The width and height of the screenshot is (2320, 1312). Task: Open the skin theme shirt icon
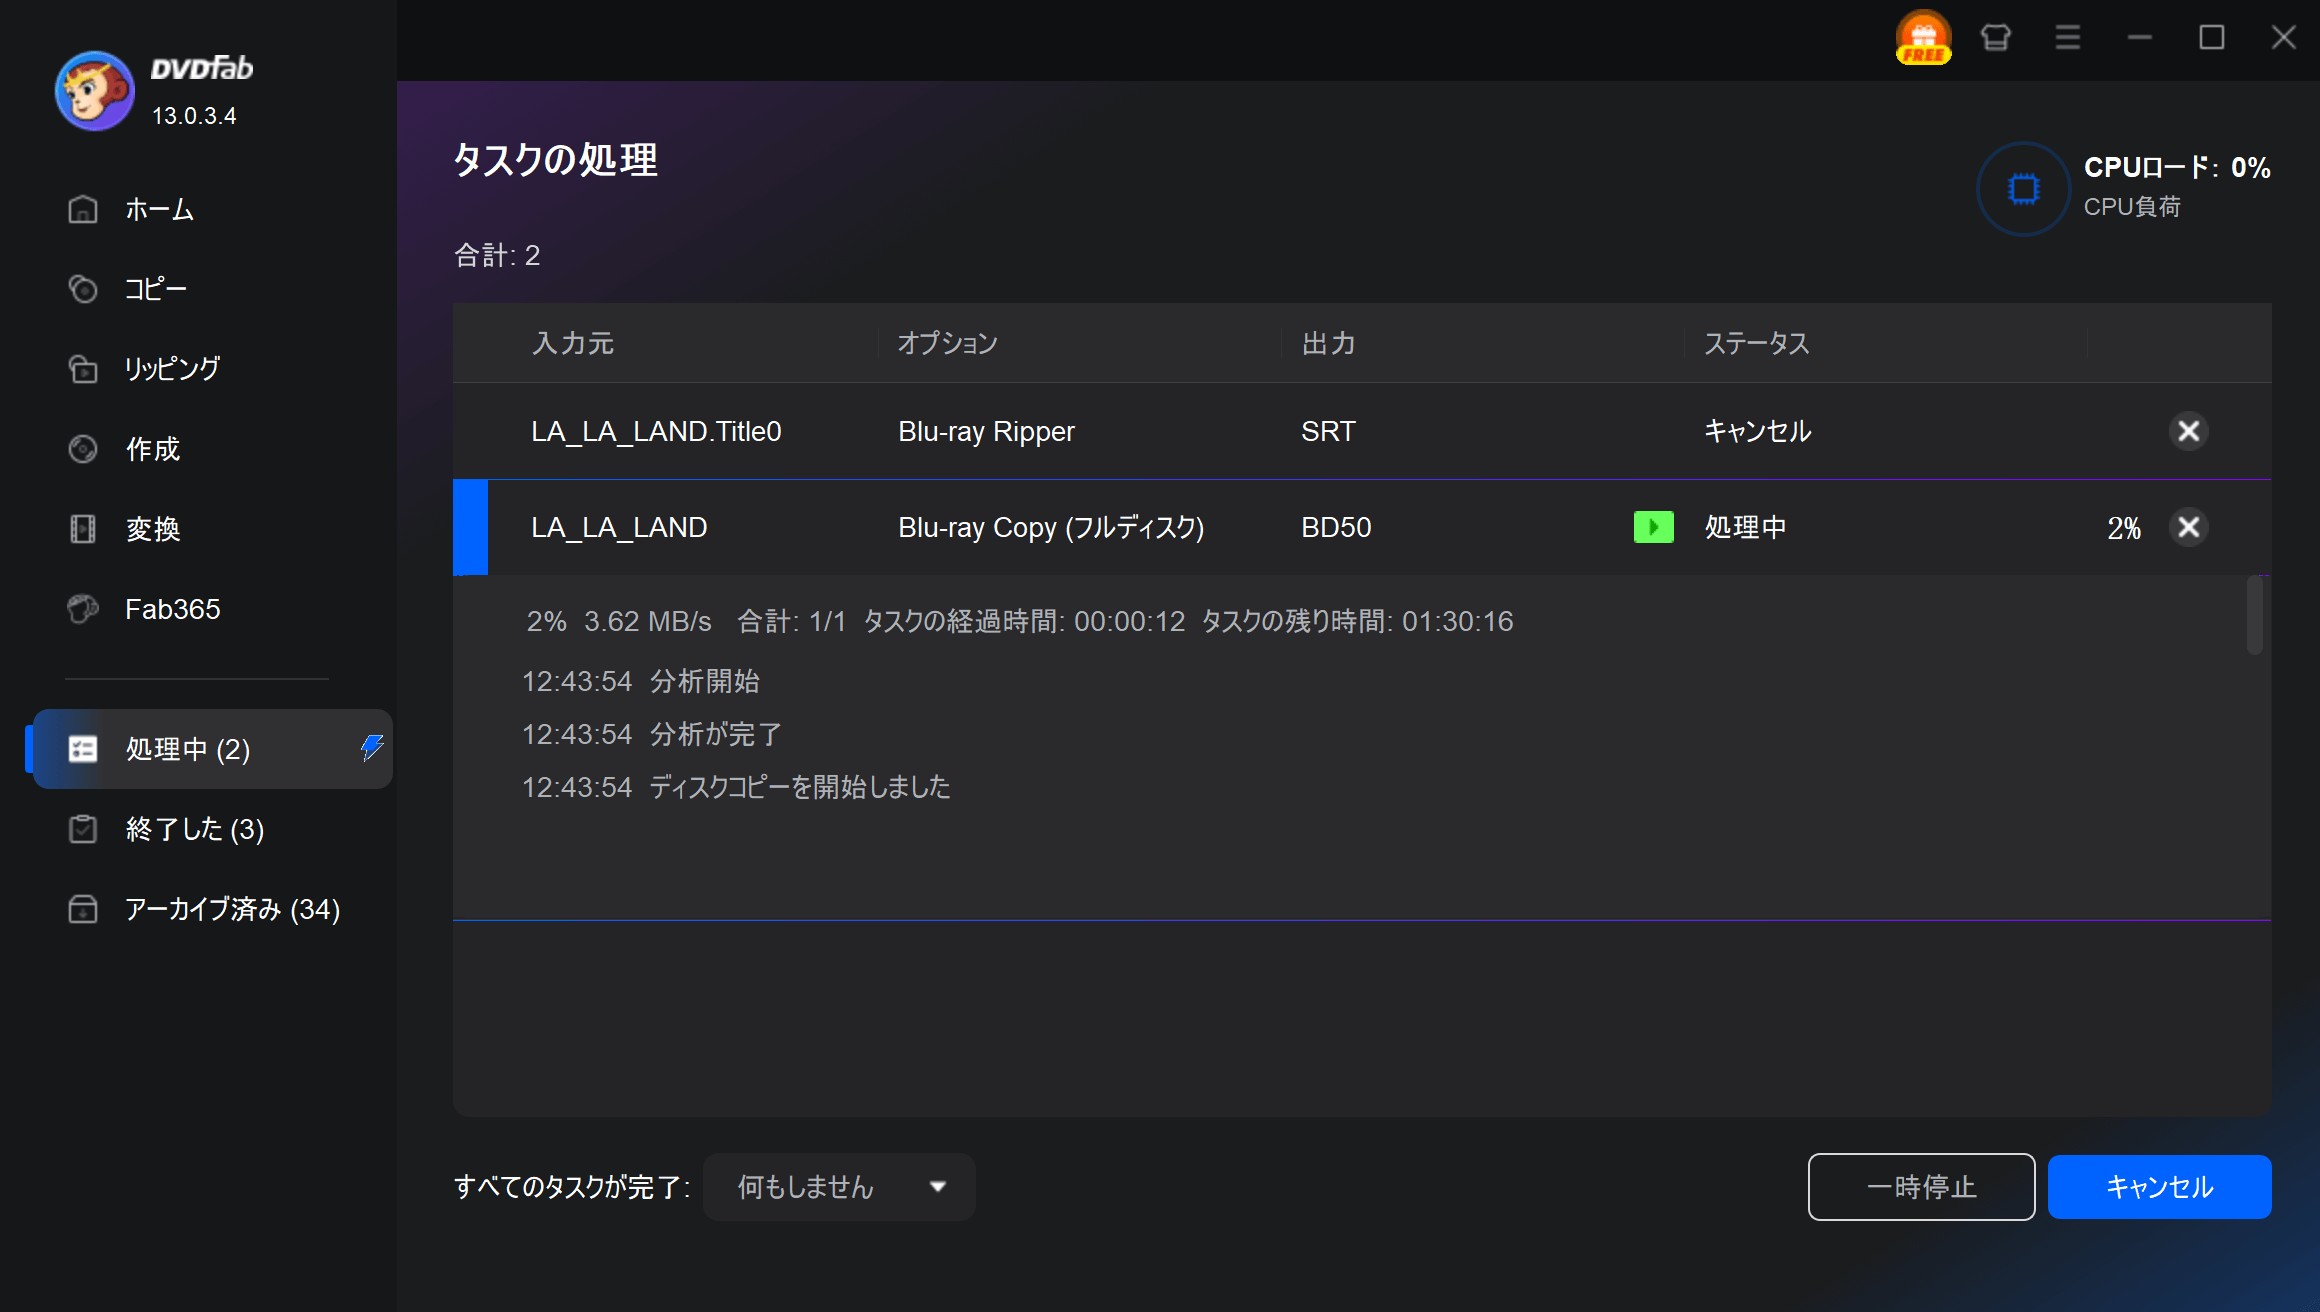point(1995,38)
